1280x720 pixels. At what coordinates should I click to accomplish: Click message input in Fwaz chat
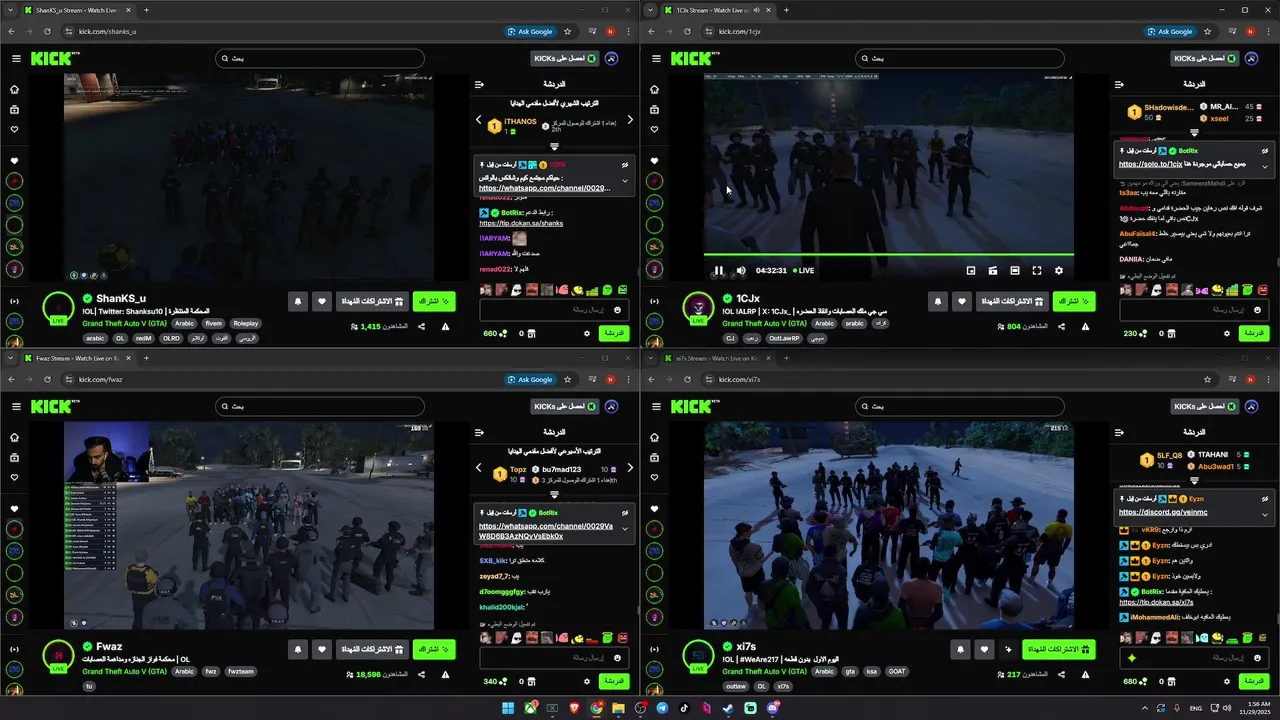point(554,658)
